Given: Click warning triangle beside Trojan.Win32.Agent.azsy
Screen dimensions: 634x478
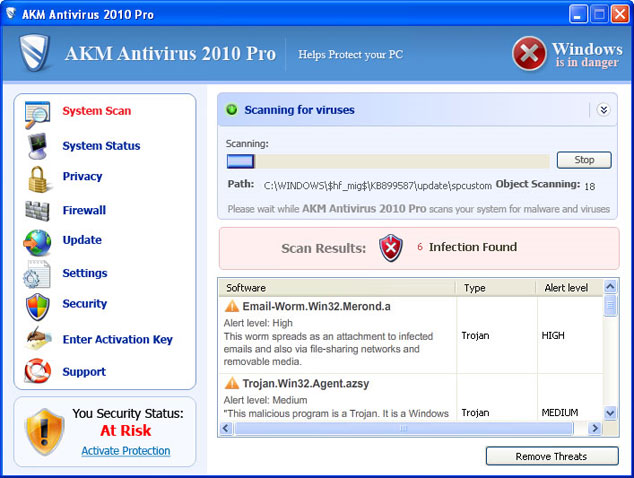Looking at the screenshot, I should pyautogui.click(x=232, y=383).
